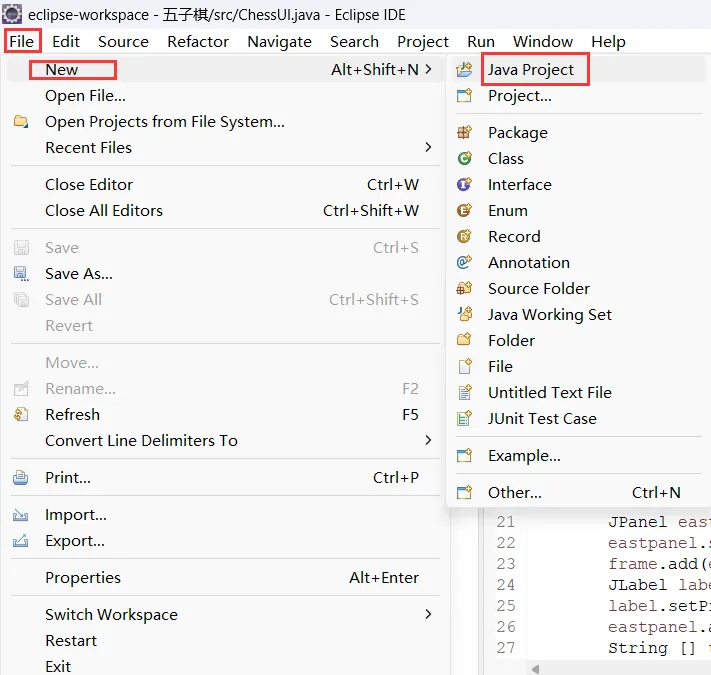
Task: Click the frame.add code on line 23
Action: [659, 563]
